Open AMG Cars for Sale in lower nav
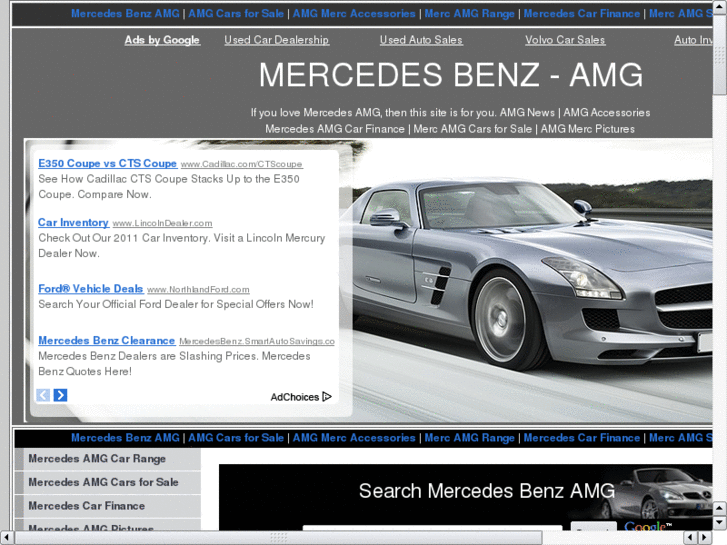 coord(236,438)
